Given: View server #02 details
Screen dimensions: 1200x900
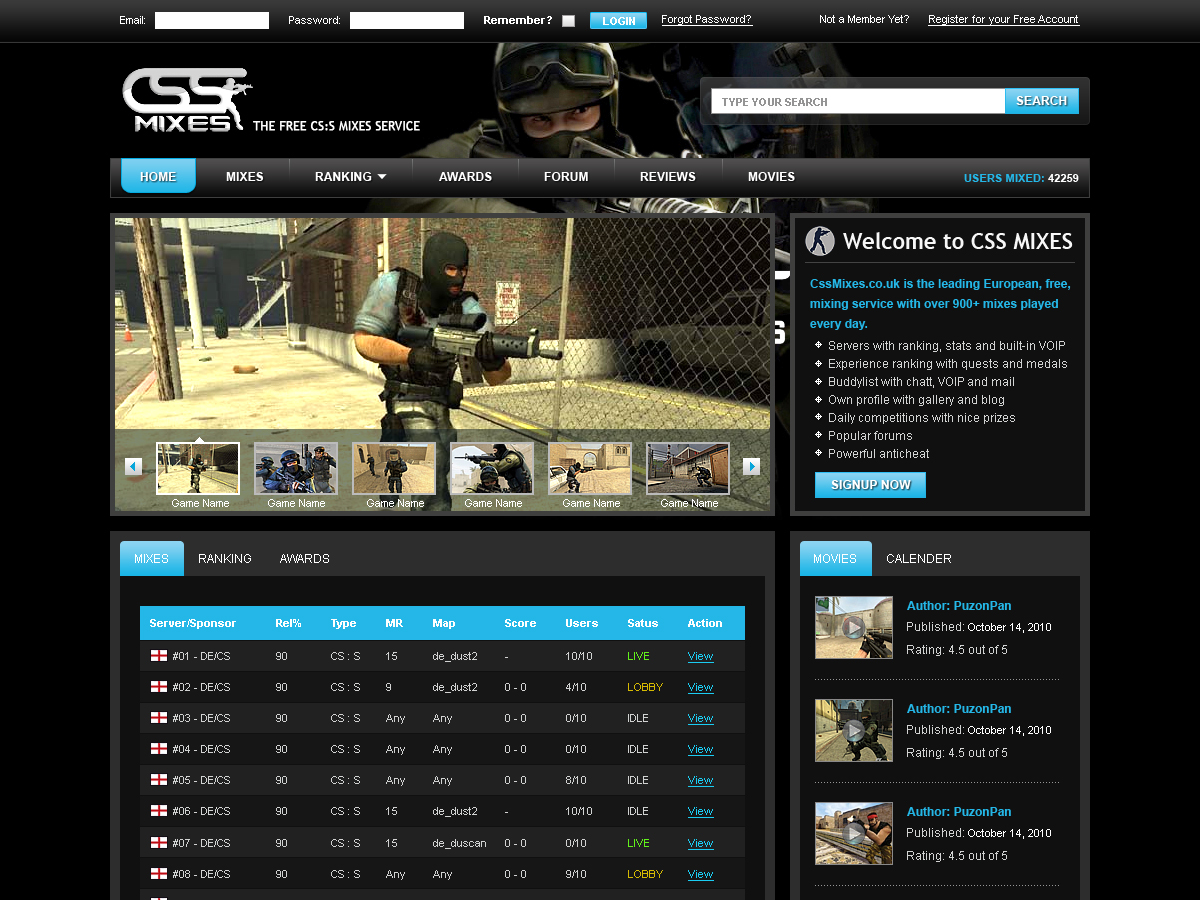Looking at the screenshot, I should click(x=700, y=688).
